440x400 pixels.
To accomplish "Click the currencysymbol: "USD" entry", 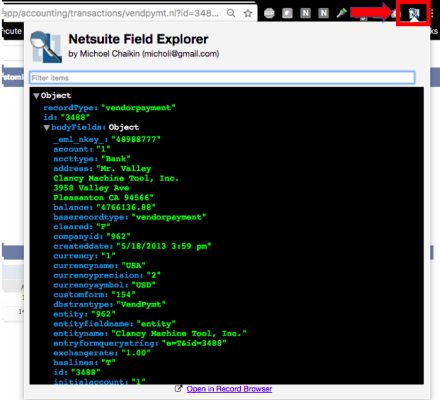I will [104, 285].
